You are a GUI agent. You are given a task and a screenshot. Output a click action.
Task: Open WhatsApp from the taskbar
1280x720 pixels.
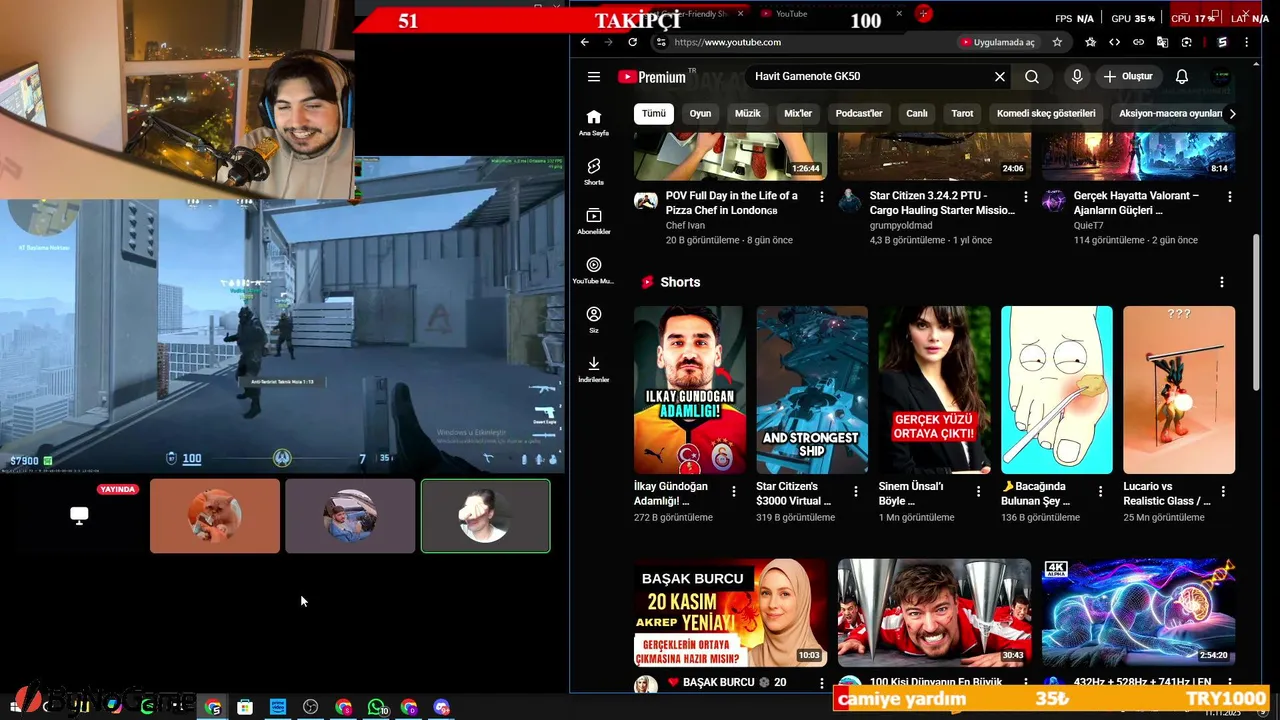click(376, 707)
